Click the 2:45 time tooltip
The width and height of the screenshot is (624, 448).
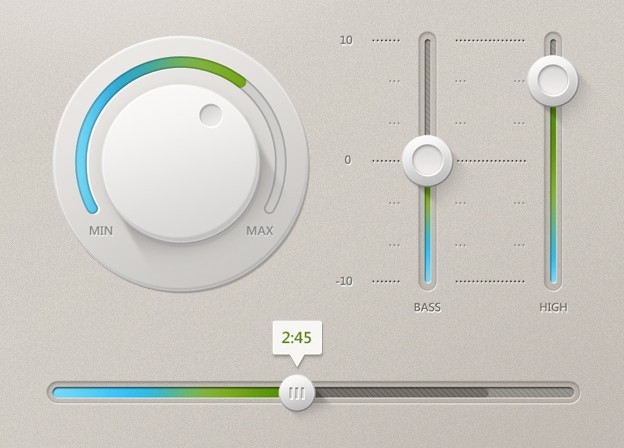(x=297, y=338)
